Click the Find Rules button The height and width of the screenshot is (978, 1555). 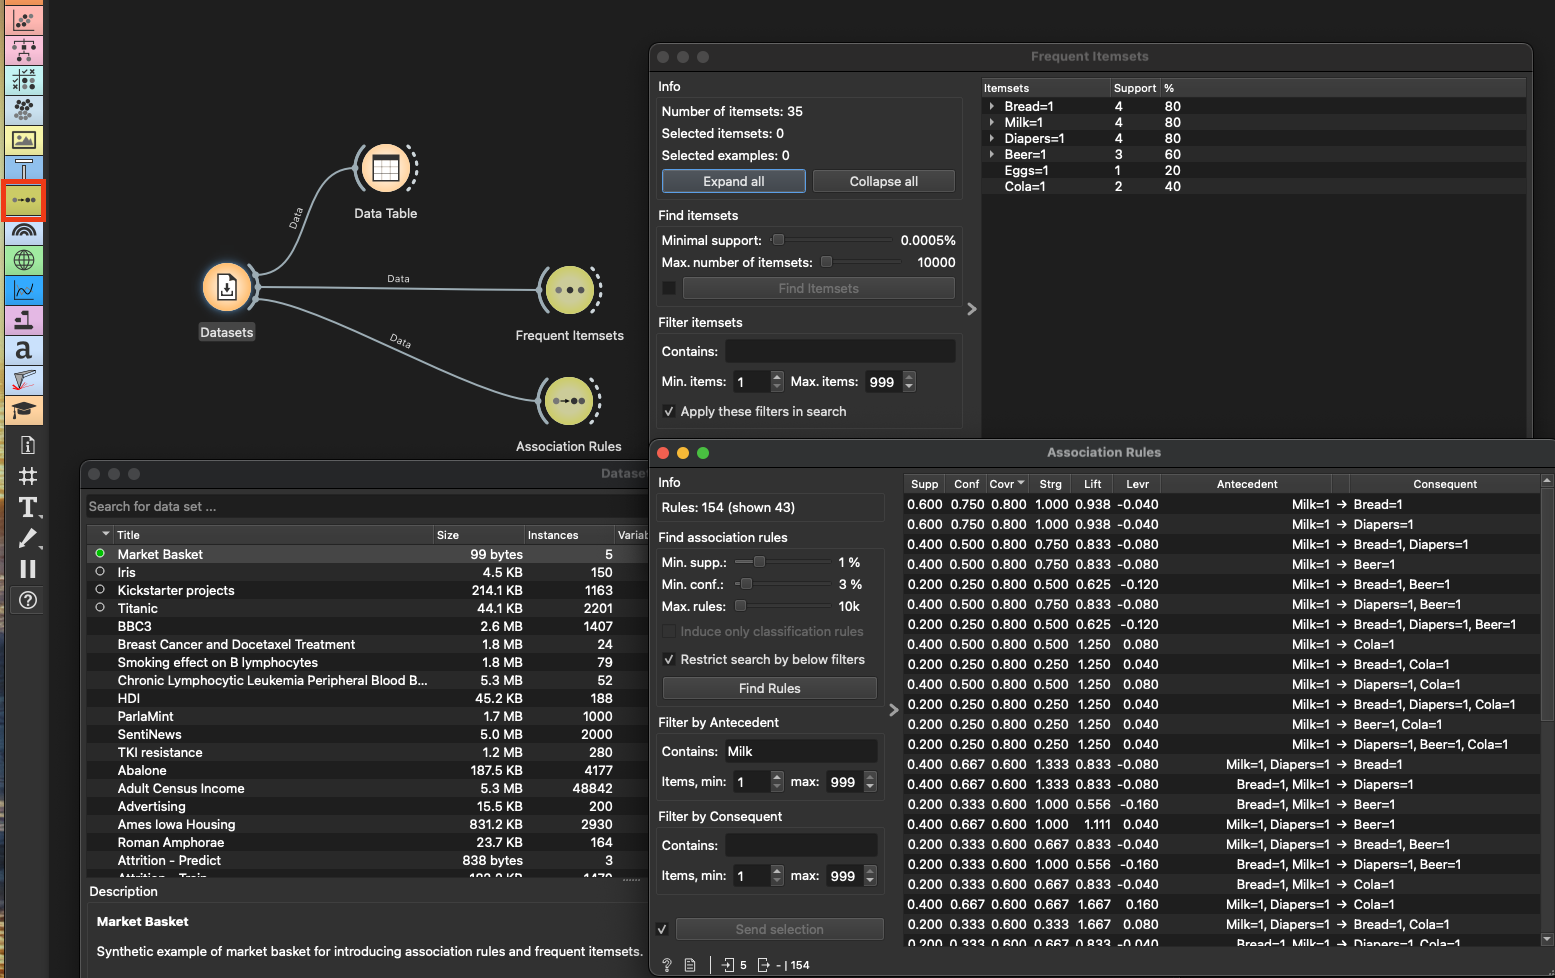click(x=769, y=688)
